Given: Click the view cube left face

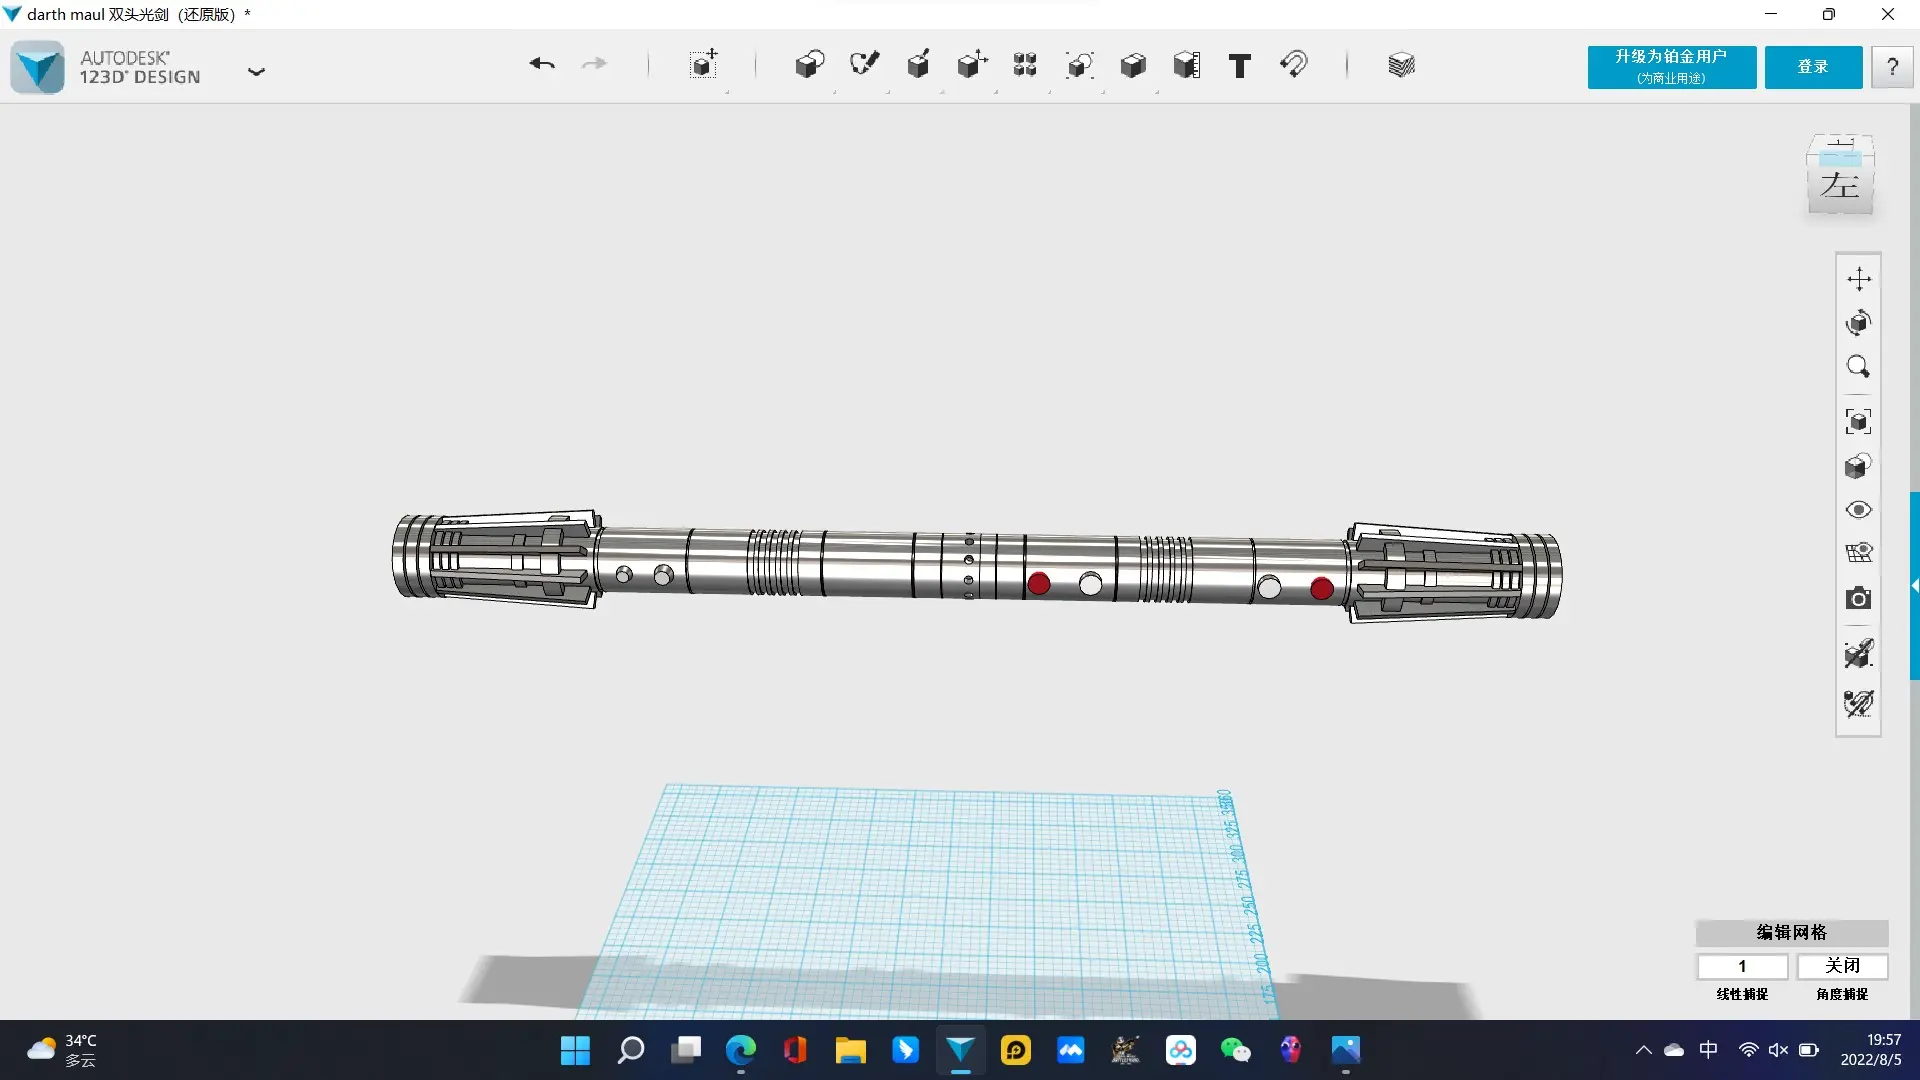Looking at the screenshot, I should [1840, 187].
